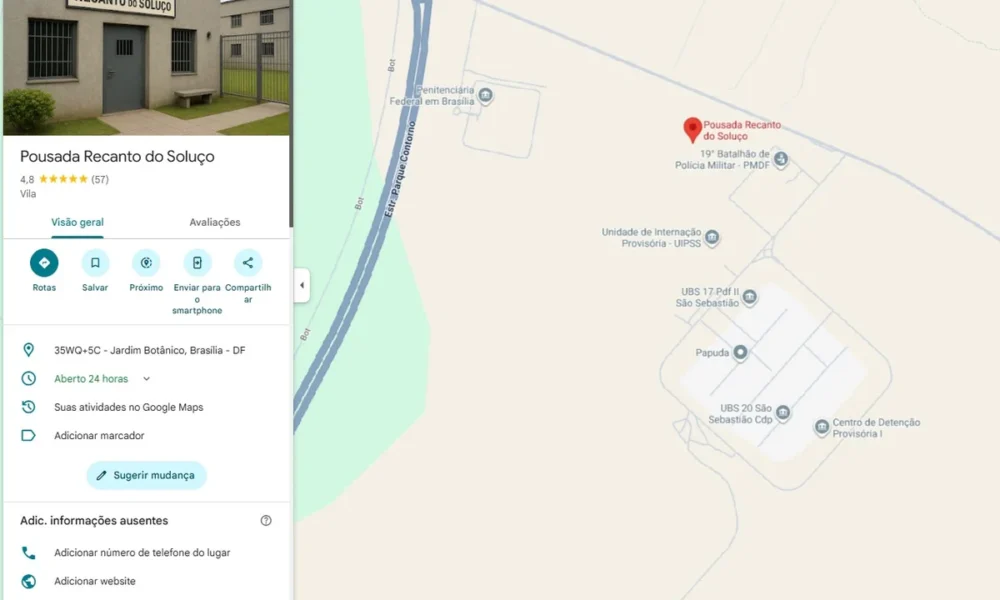Switch to the Avaliações tab

[x=215, y=223]
